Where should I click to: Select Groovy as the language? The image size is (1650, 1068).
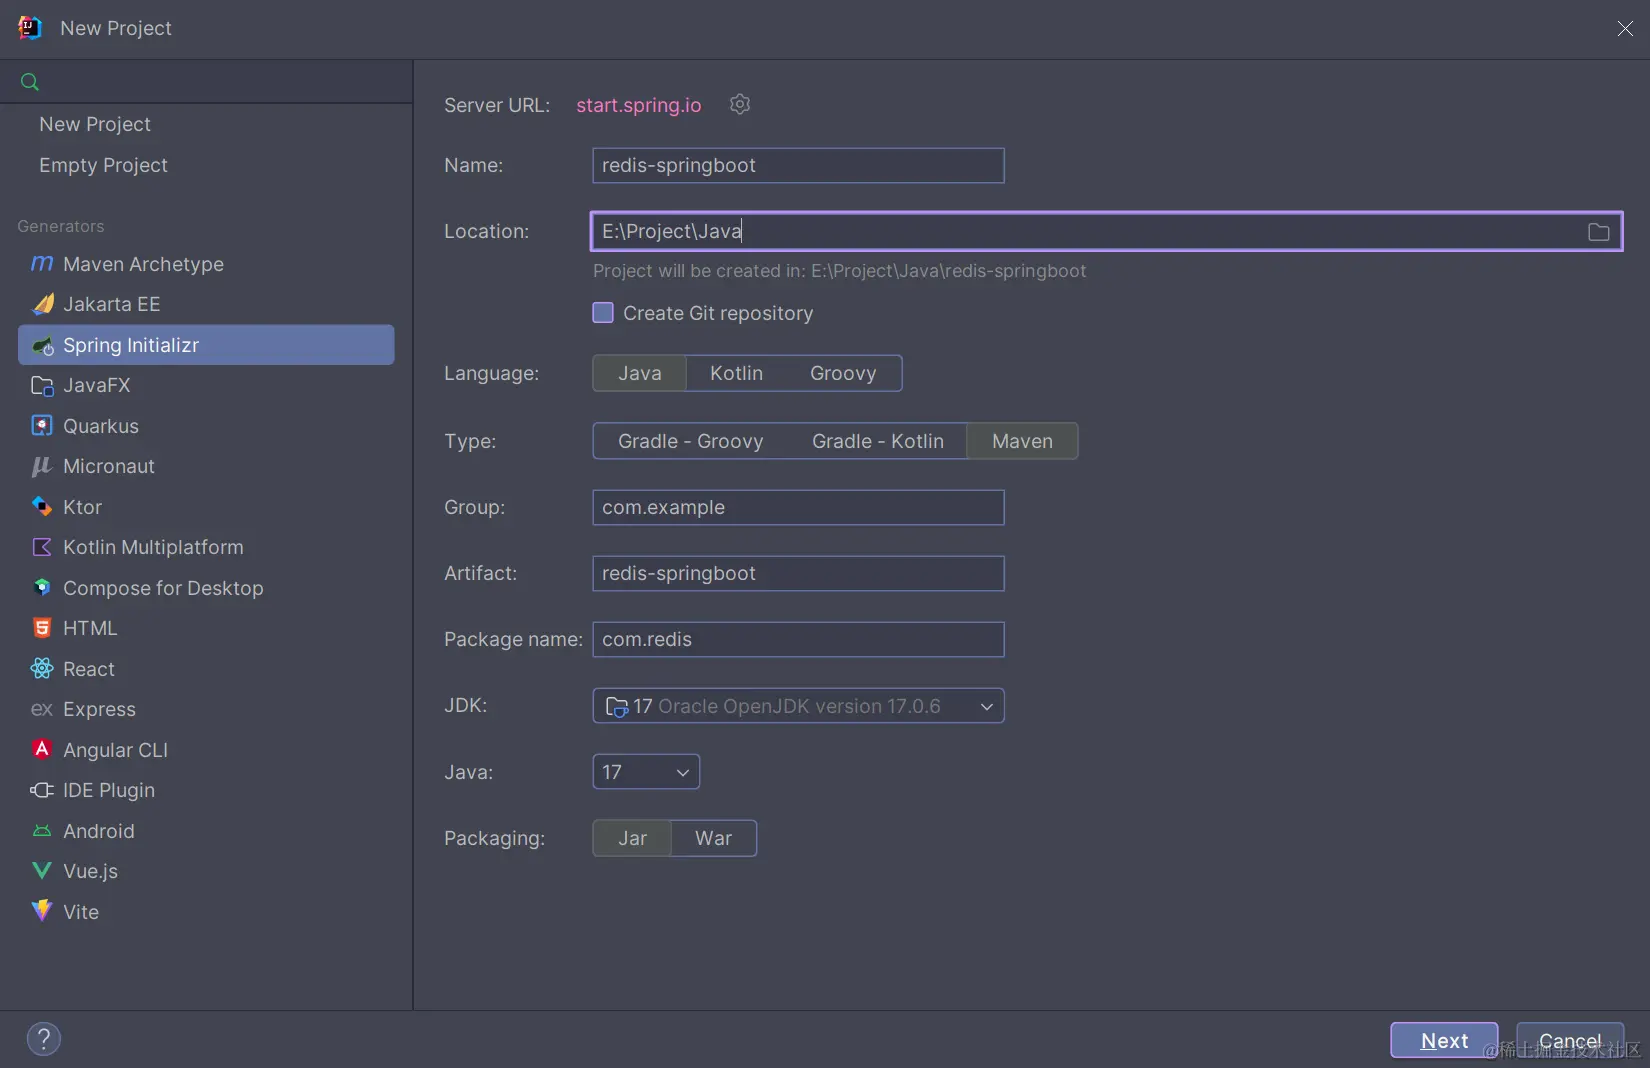pos(843,373)
